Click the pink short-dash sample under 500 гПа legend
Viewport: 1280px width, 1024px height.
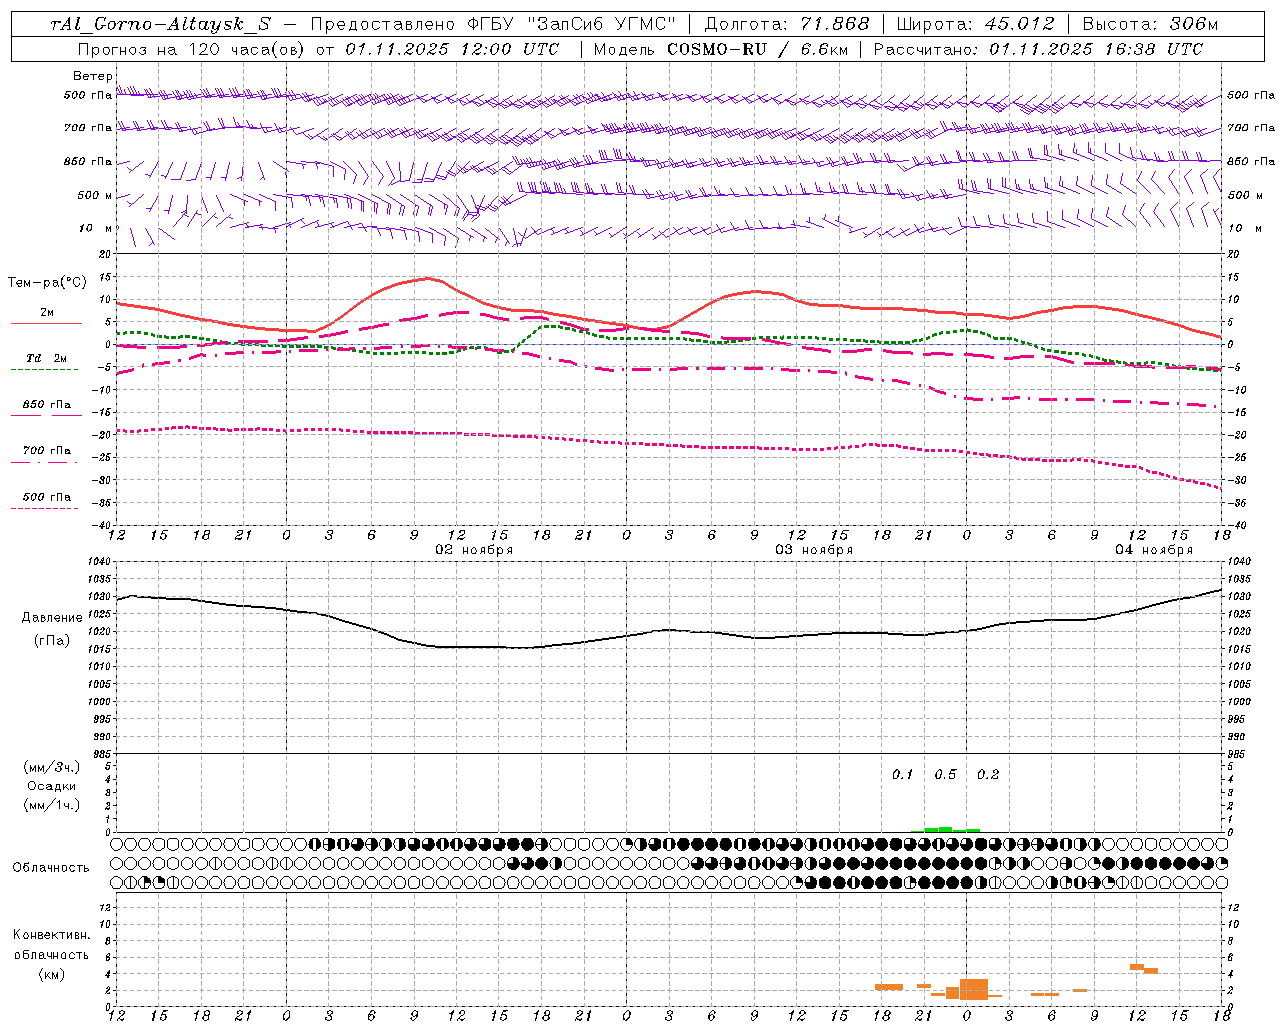click(44, 508)
